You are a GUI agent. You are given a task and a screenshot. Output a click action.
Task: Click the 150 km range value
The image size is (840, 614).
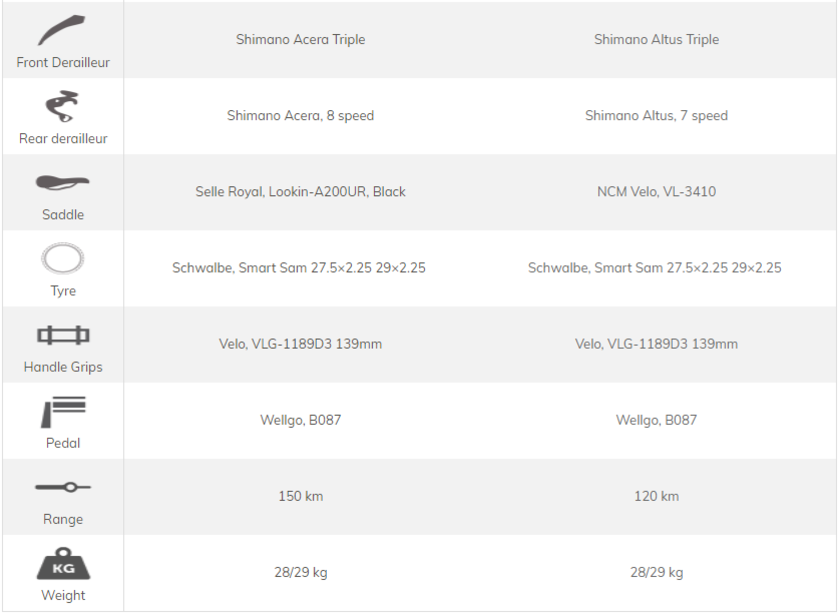pyautogui.click(x=301, y=496)
